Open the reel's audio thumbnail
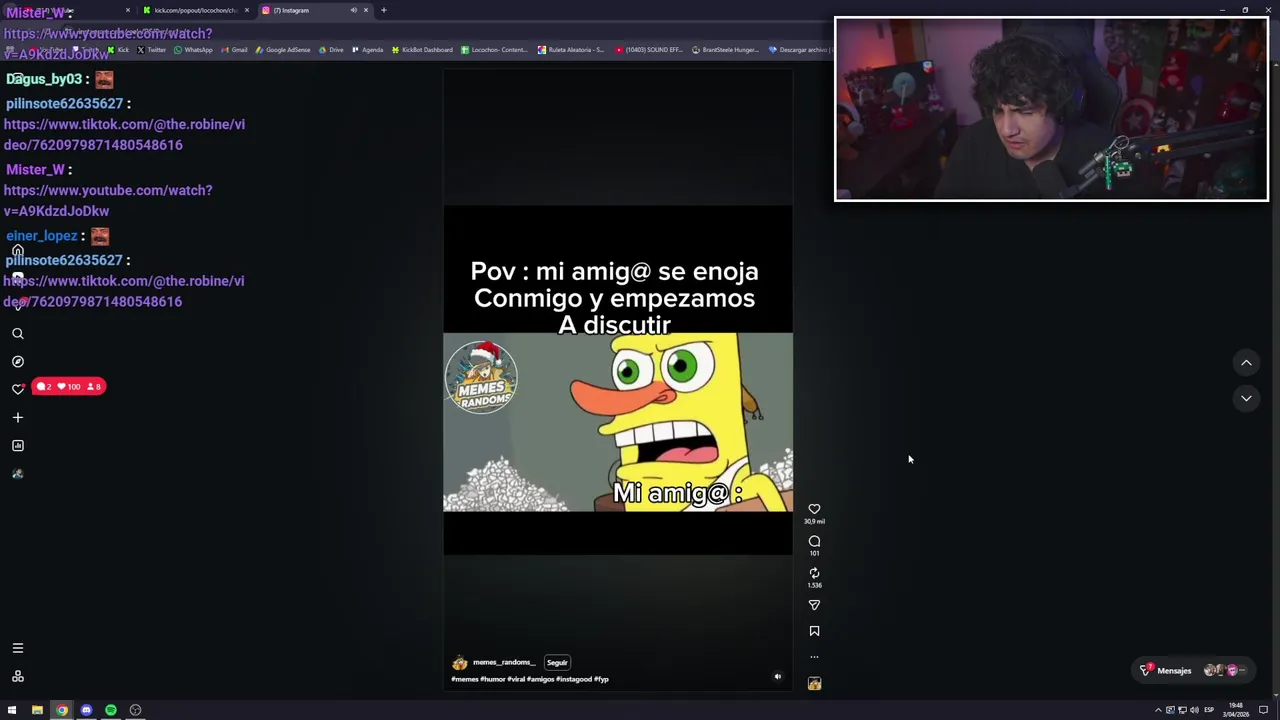The image size is (1280, 720). (x=814, y=683)
